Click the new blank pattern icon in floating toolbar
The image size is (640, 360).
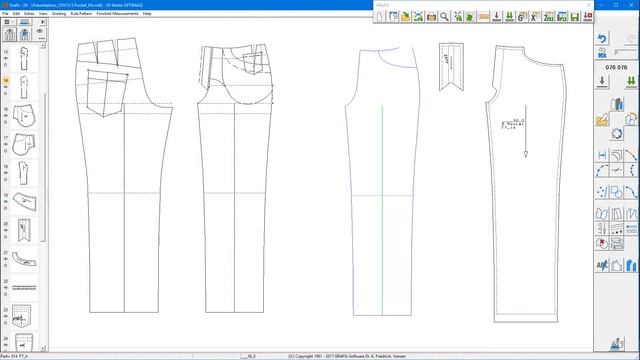[x=380, y=17]
